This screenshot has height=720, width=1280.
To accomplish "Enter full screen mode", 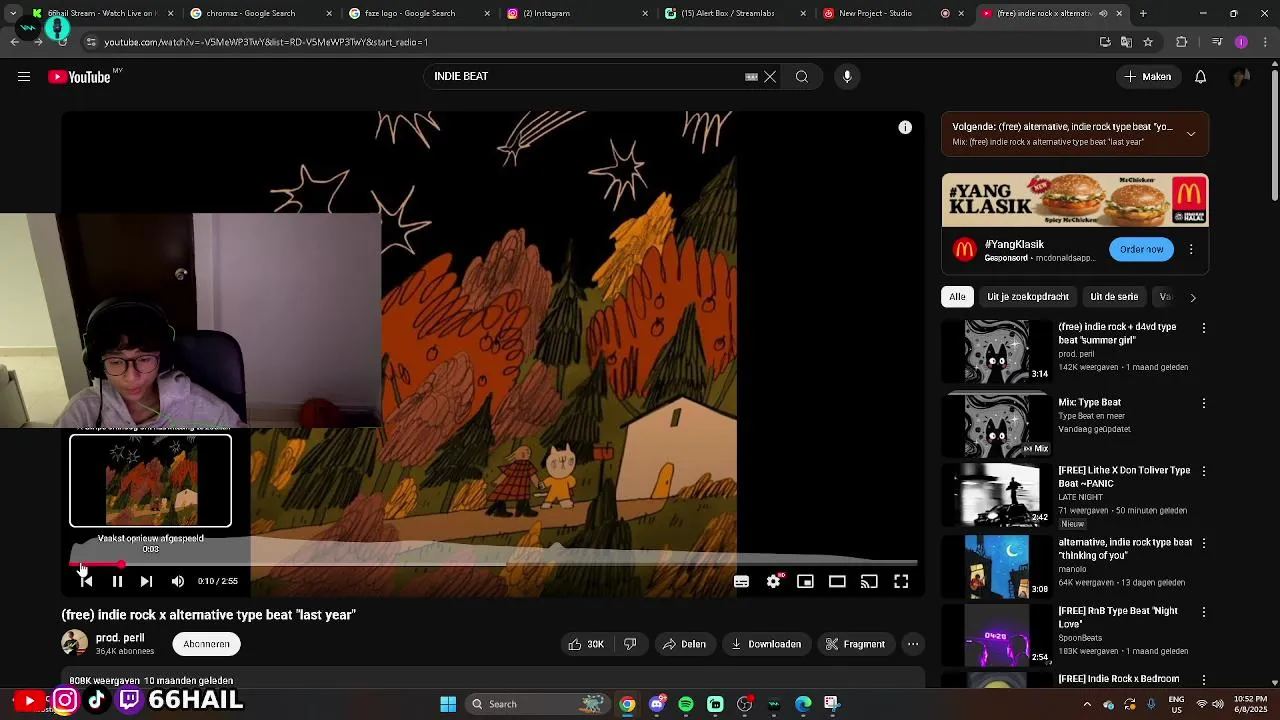I will point(901,581).
